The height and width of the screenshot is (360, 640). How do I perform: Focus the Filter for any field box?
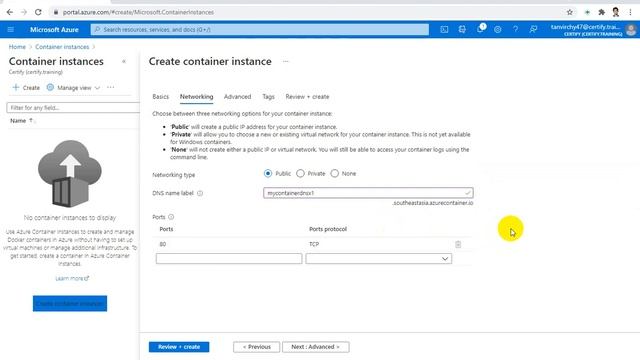tap(73, 108)
